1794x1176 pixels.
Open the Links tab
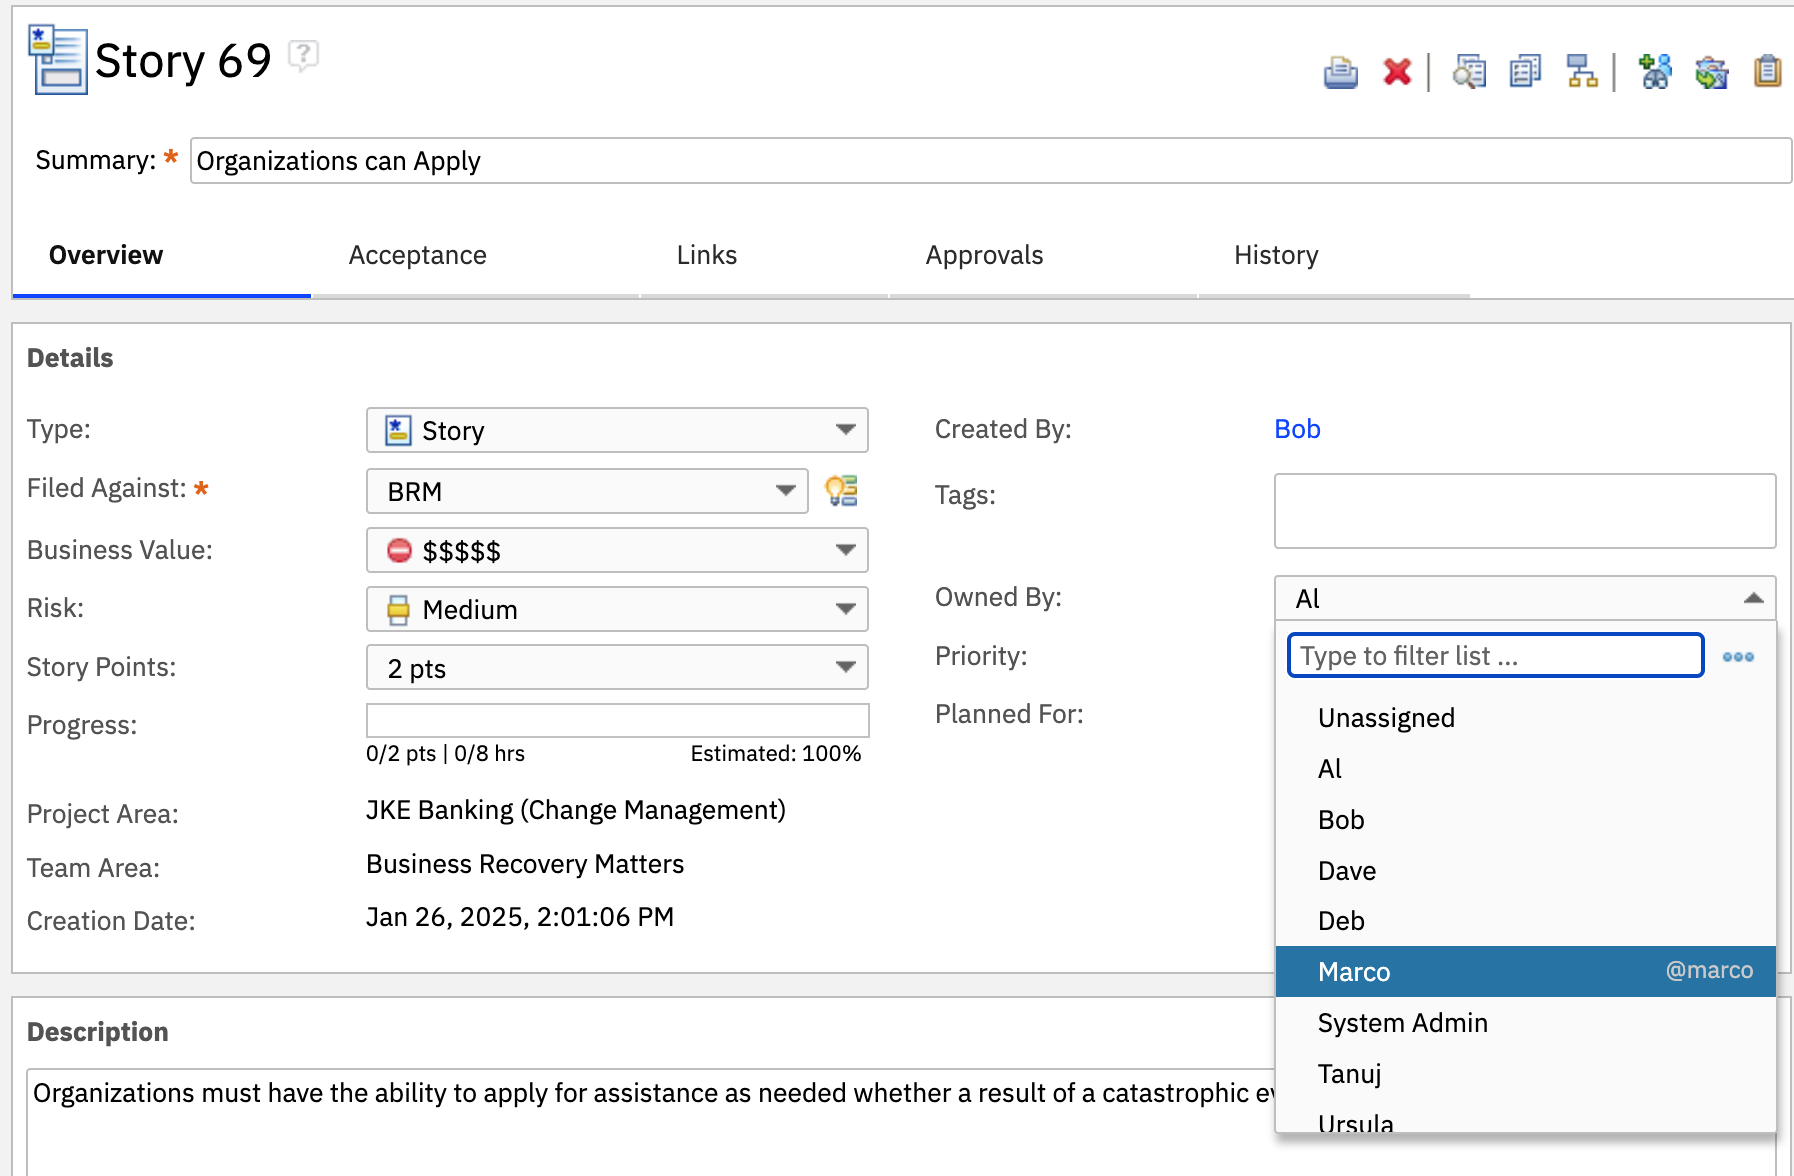(x=707, y=255)
